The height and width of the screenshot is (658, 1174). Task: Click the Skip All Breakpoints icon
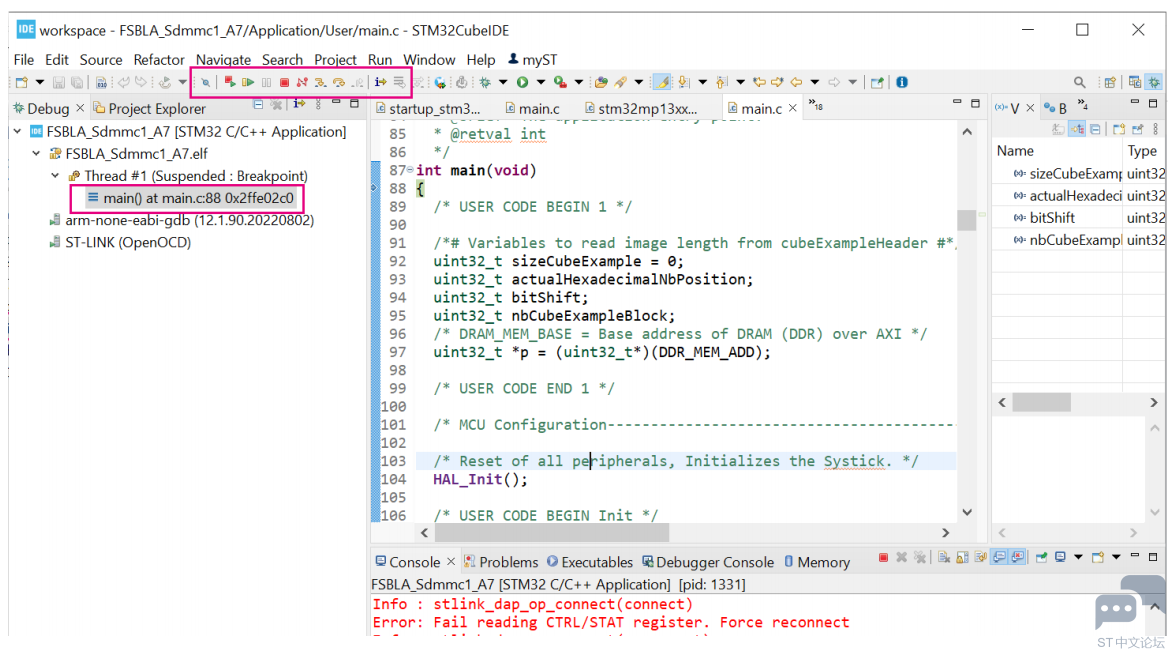pyautogui.click(x=205, y=82)
